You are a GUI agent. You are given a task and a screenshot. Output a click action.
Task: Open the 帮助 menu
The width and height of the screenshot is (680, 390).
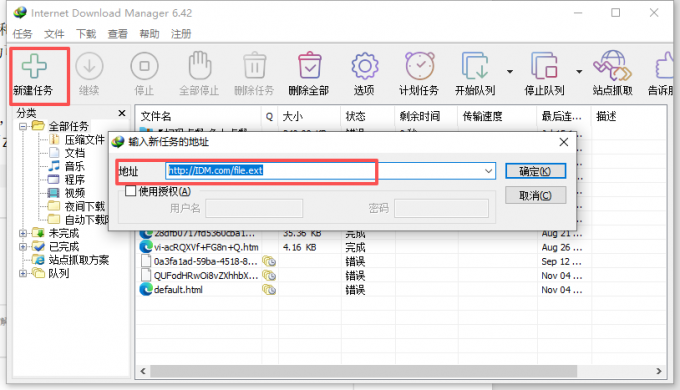149,34
